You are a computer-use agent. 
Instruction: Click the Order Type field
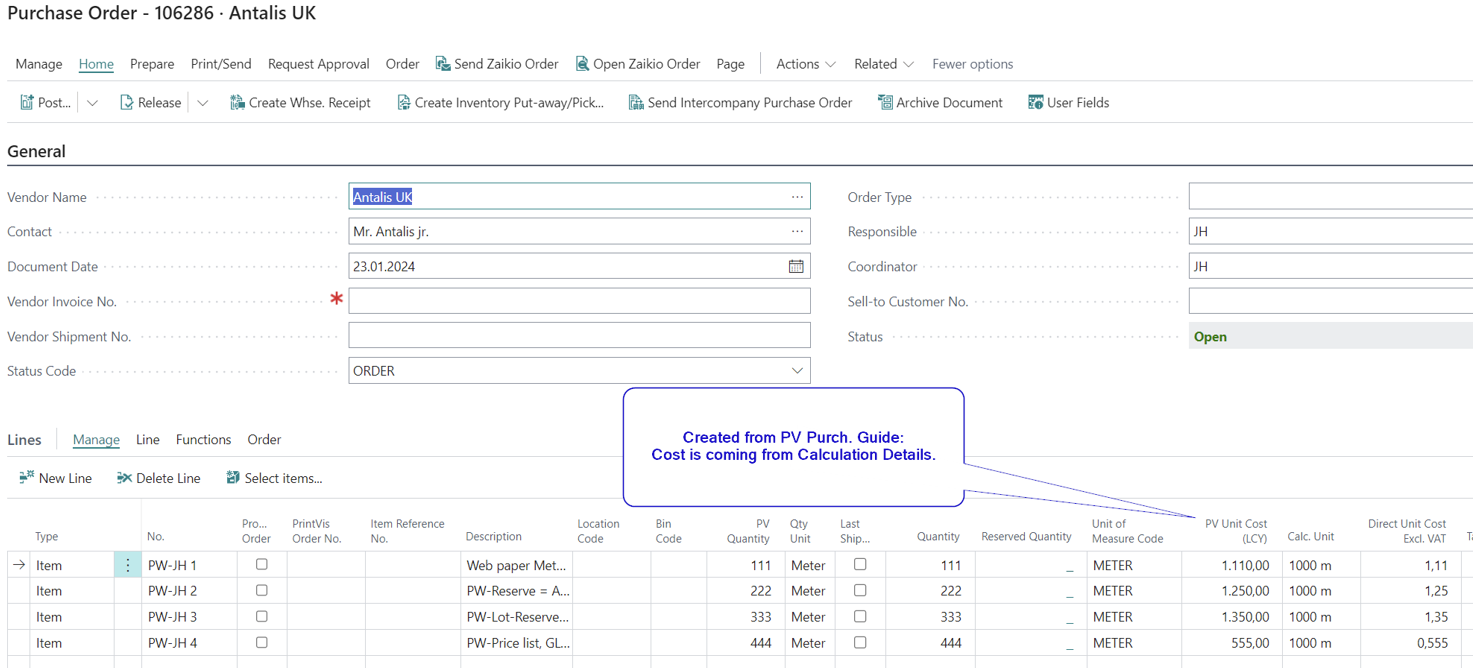(x=1331, y=197)
